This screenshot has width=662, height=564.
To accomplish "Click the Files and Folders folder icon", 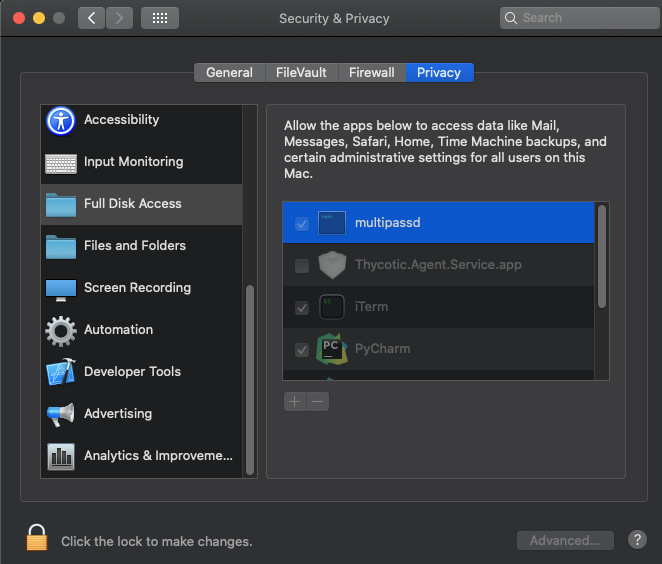I will 61,247.
